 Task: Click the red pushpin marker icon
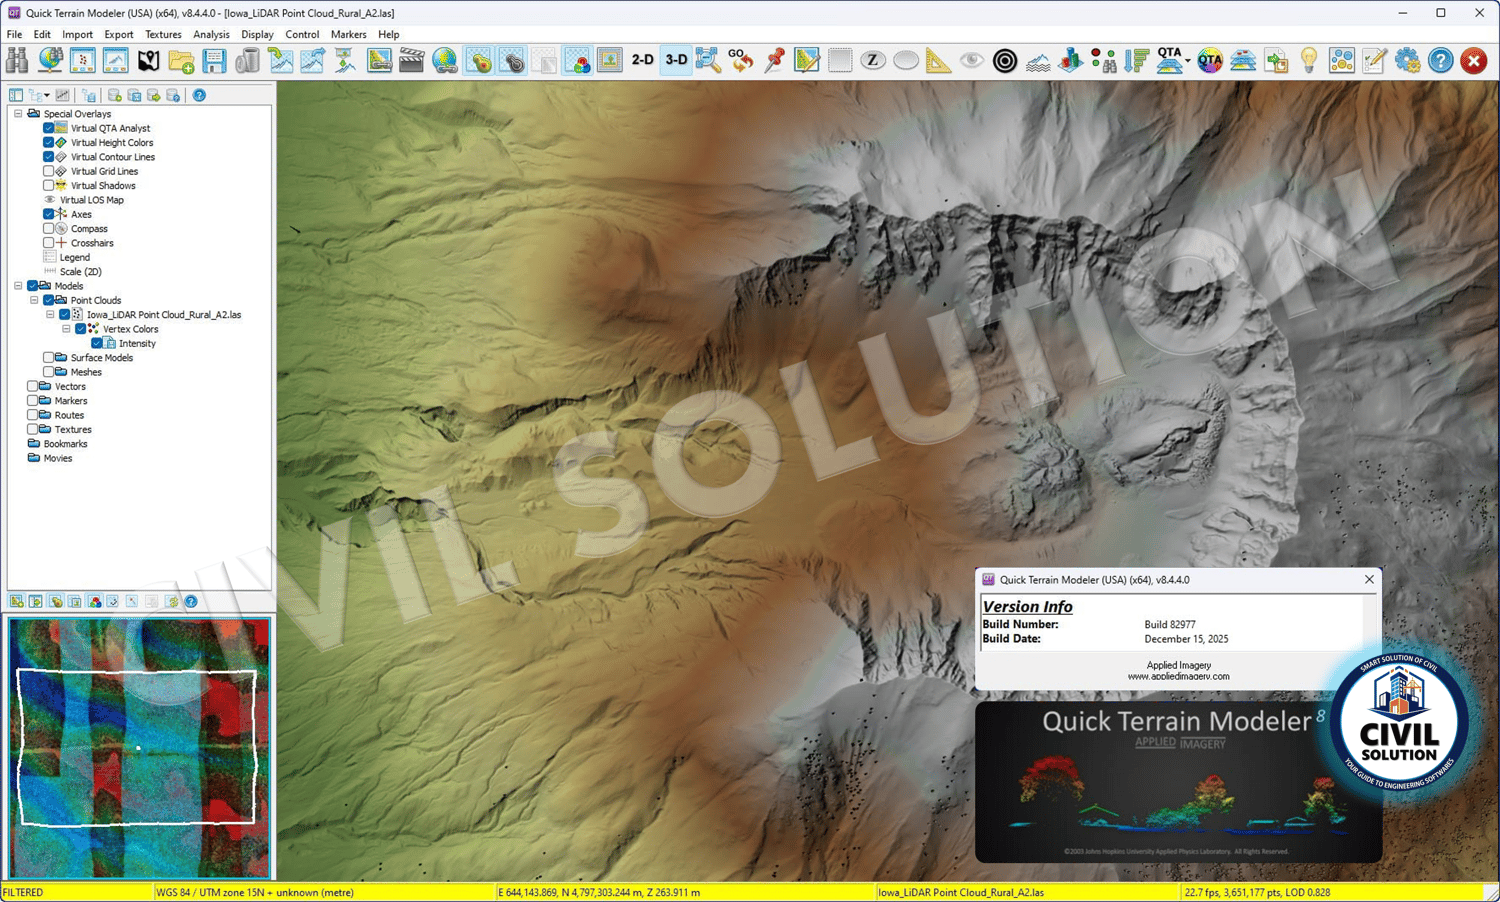775,61
